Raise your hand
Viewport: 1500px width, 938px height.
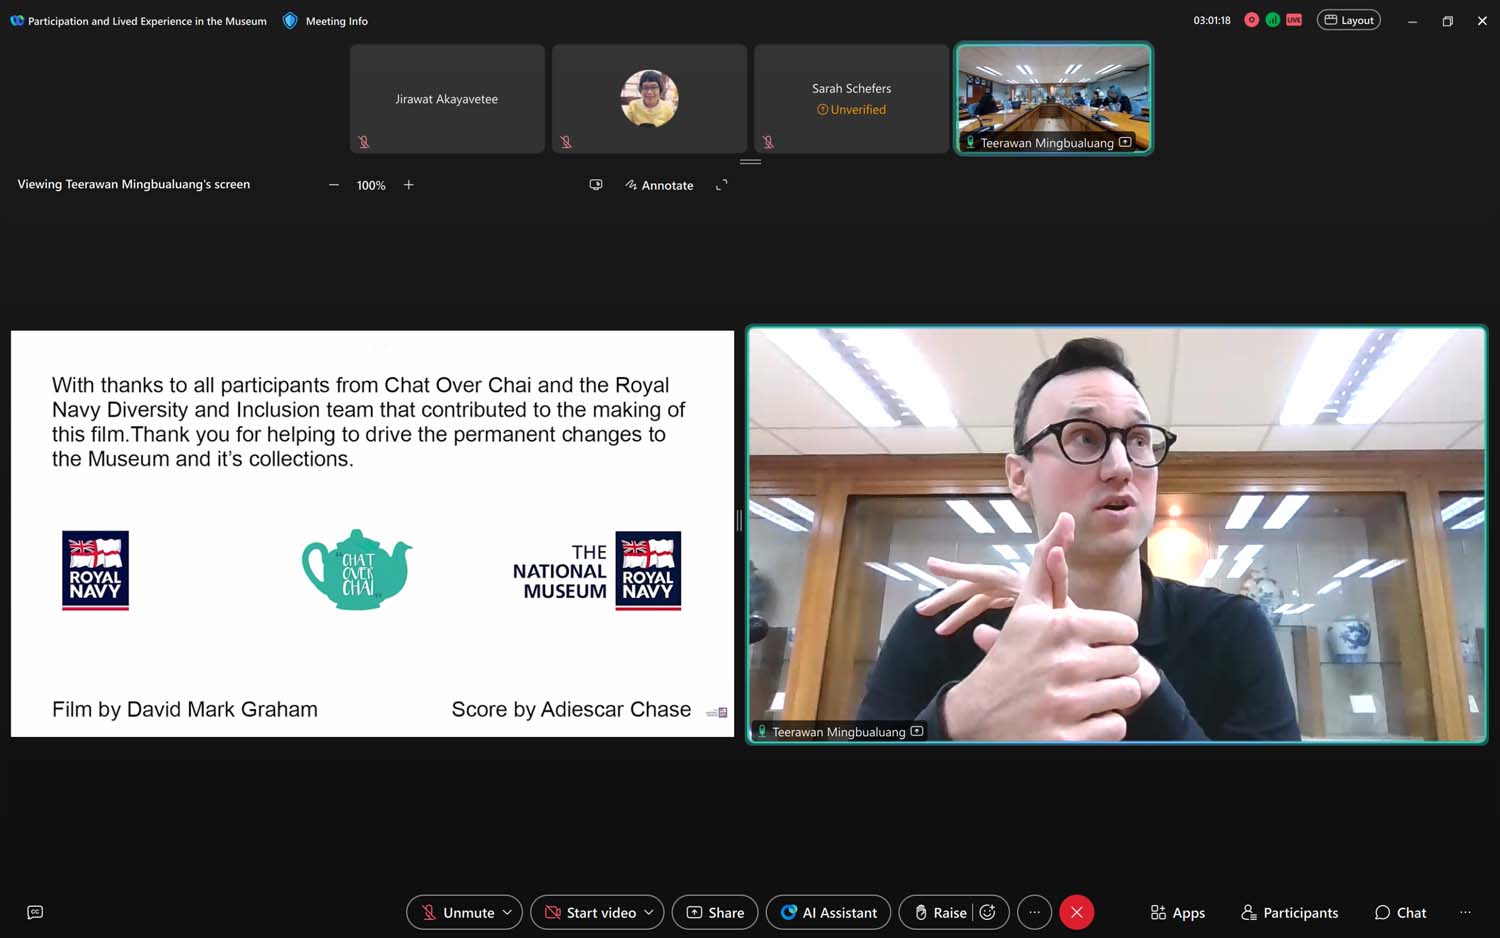tap(939, 912)
